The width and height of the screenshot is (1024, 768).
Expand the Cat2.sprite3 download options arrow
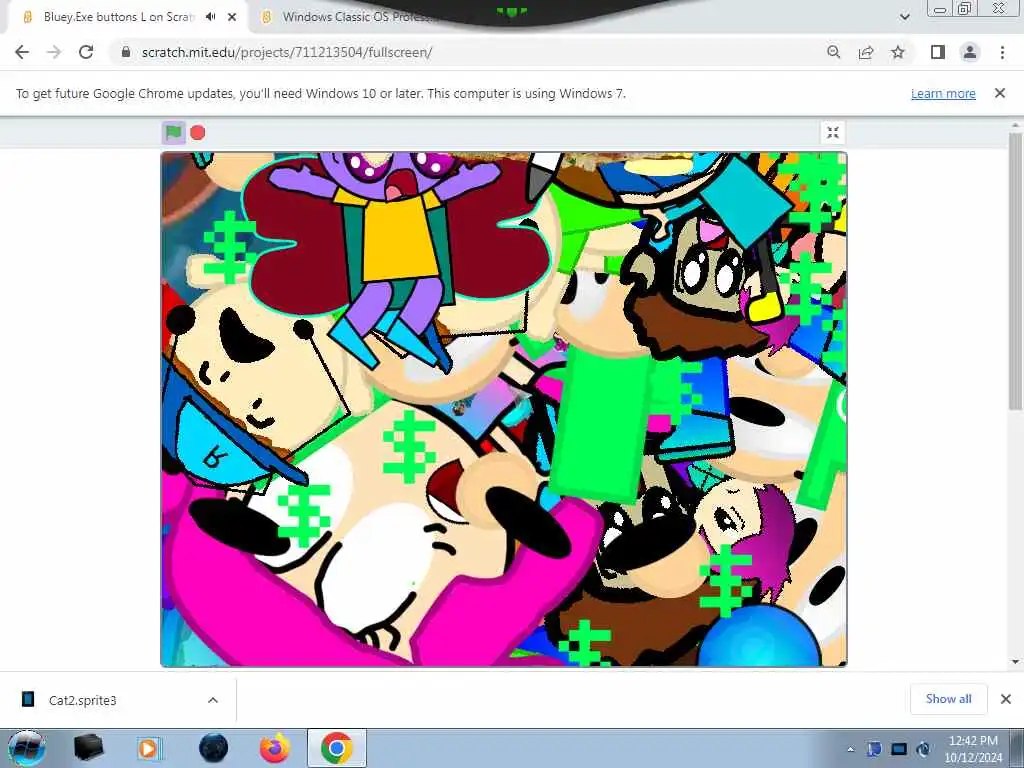coord(213,700)
